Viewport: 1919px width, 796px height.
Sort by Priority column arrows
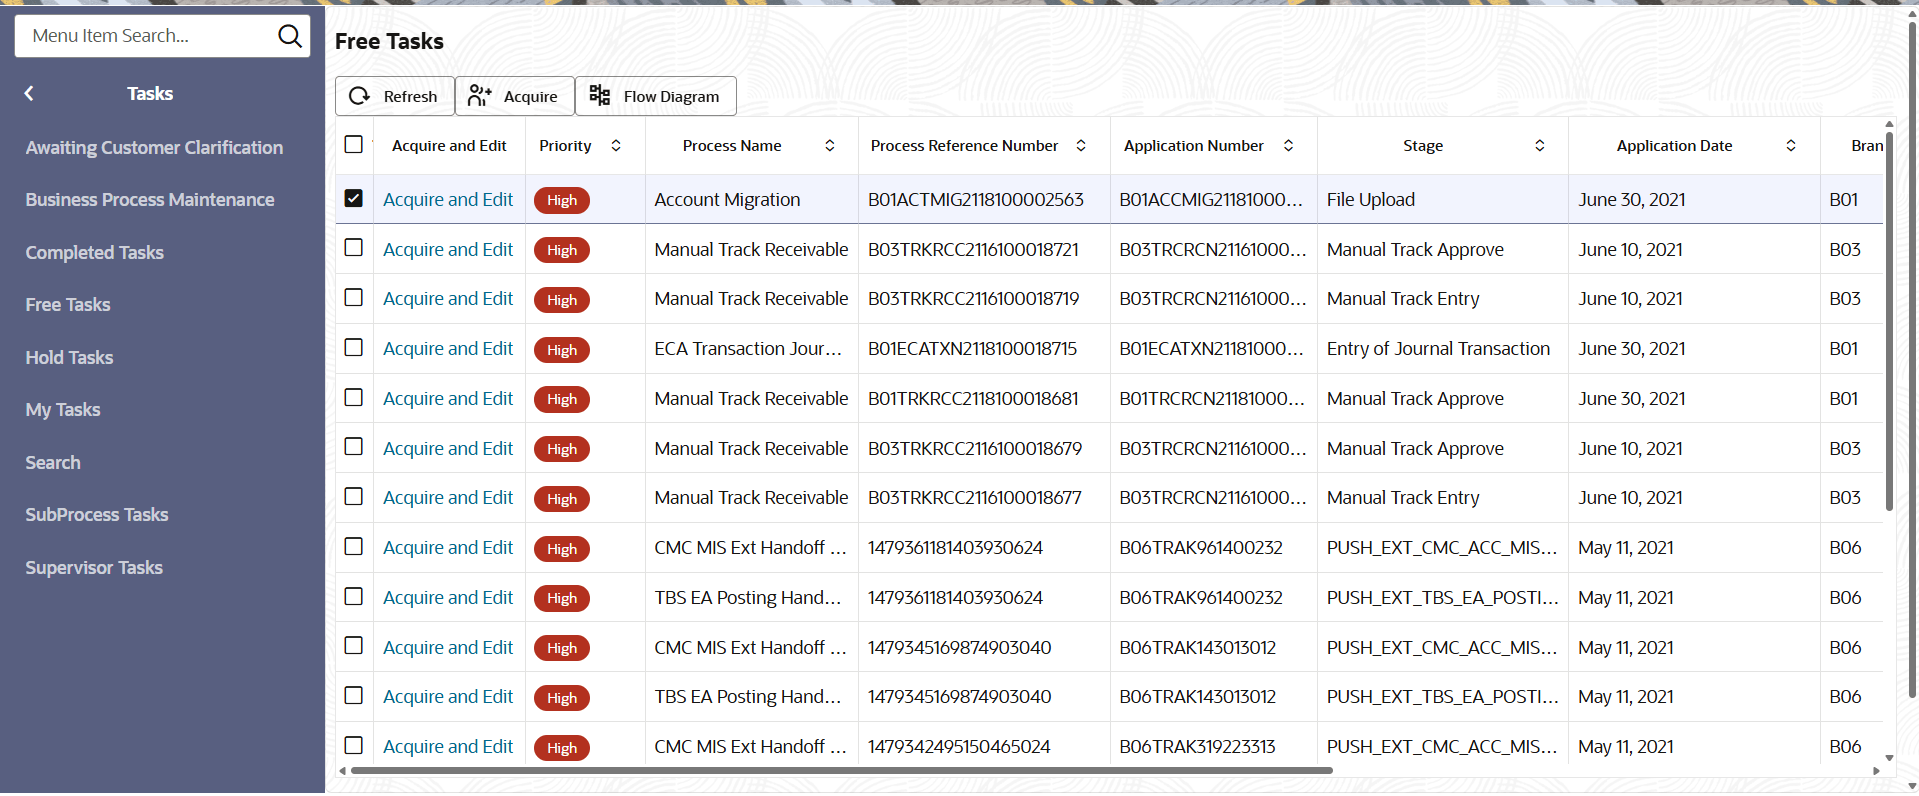click(x=616, y=146)
